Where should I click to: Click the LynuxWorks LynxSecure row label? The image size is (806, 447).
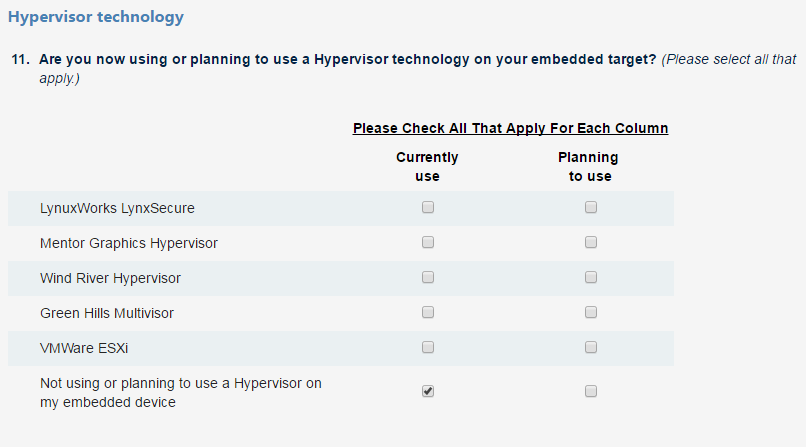[117, 208]
